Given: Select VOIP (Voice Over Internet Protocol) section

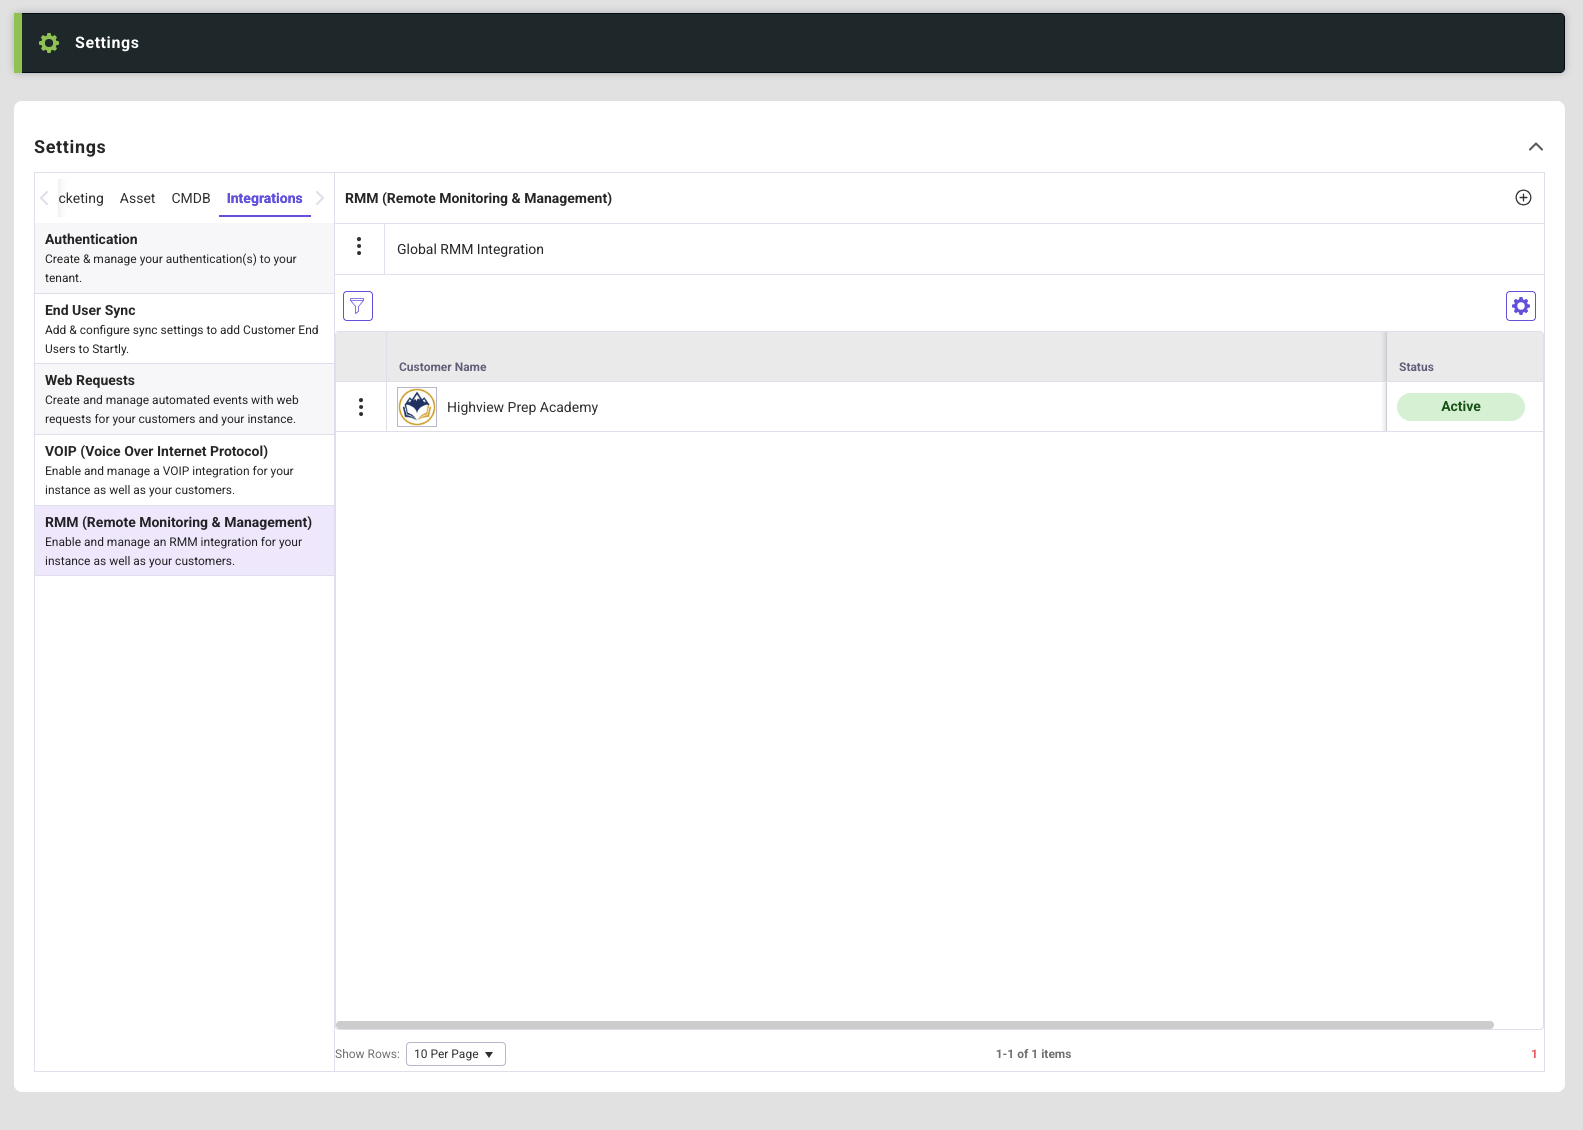Looking at the screenshot, I should (x=184, y=470).
